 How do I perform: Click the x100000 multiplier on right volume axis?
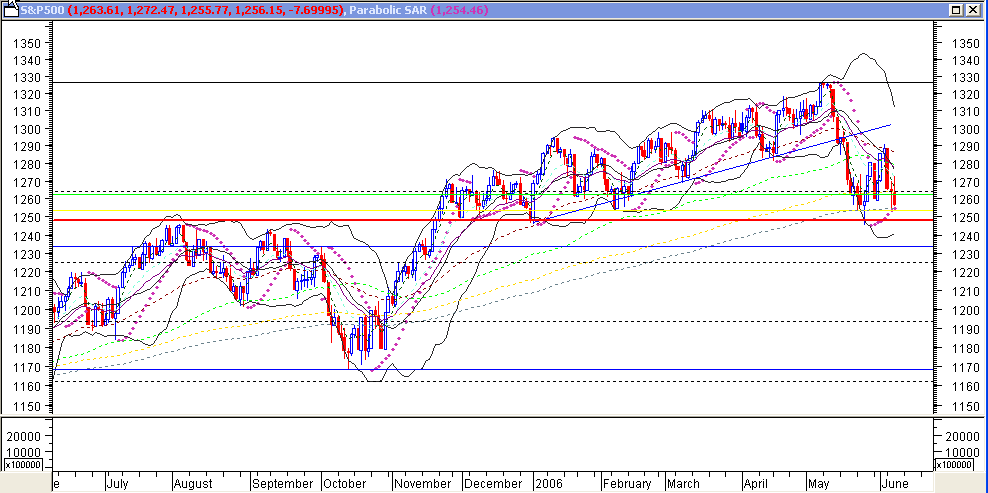click(955, 465)
